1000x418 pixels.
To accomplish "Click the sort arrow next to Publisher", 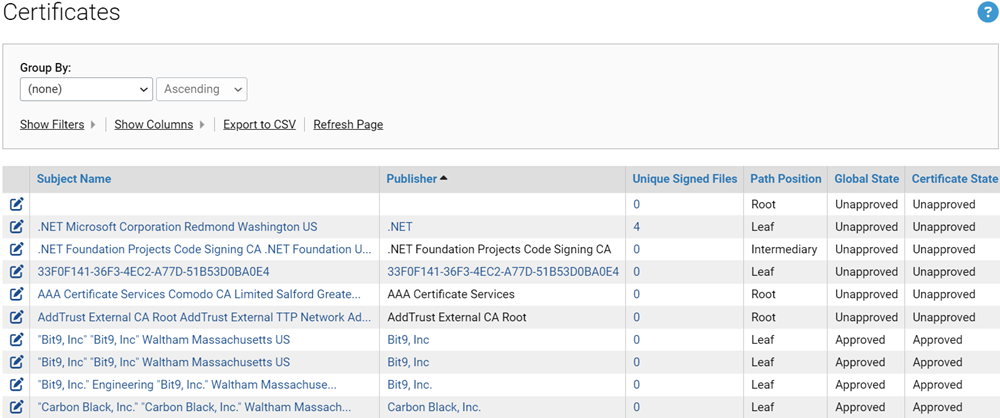I will (x=443, y=179).
